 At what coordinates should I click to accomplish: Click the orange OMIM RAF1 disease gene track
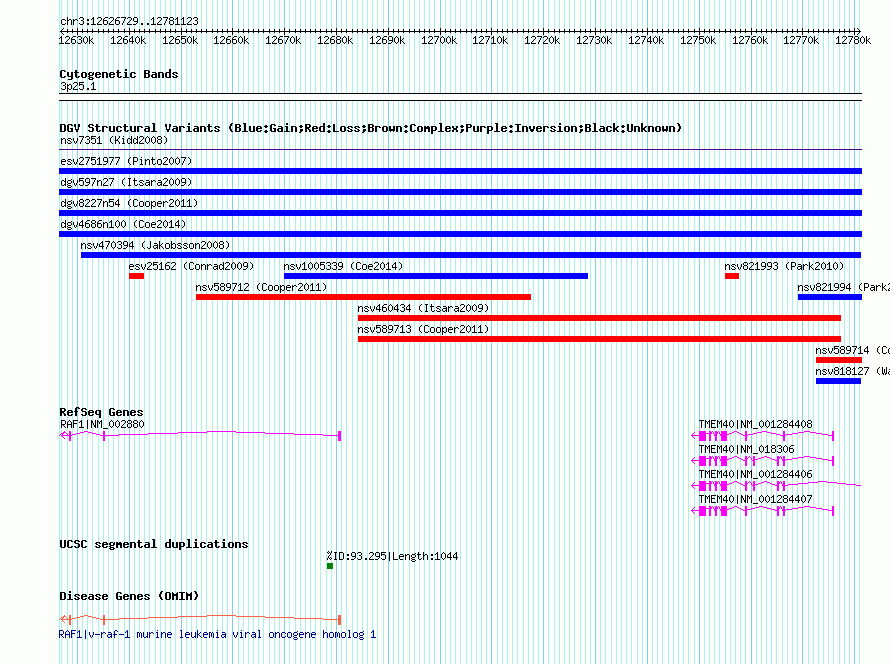[200, 619]
